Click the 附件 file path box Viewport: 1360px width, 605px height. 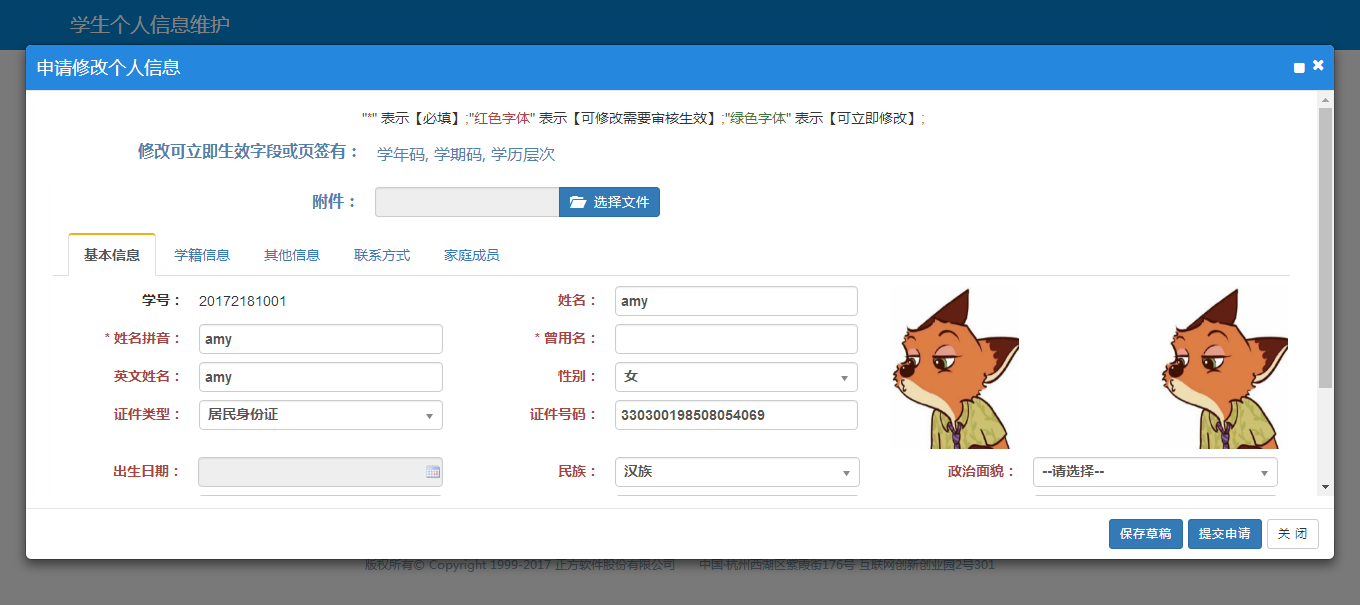(x=467, y=202)
